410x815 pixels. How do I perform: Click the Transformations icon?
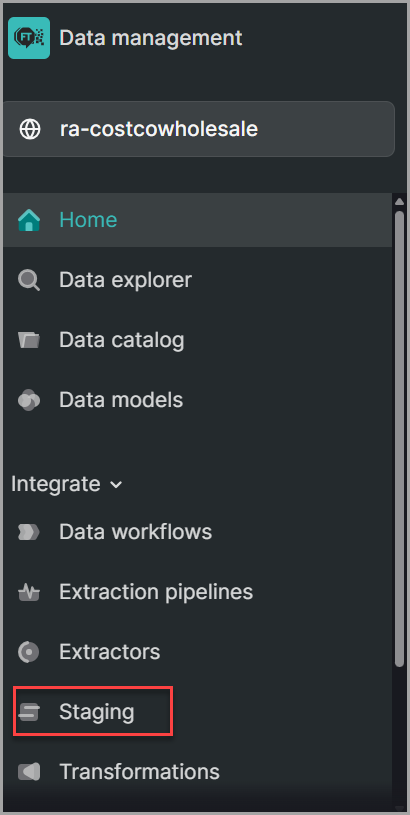click(29, 772)
